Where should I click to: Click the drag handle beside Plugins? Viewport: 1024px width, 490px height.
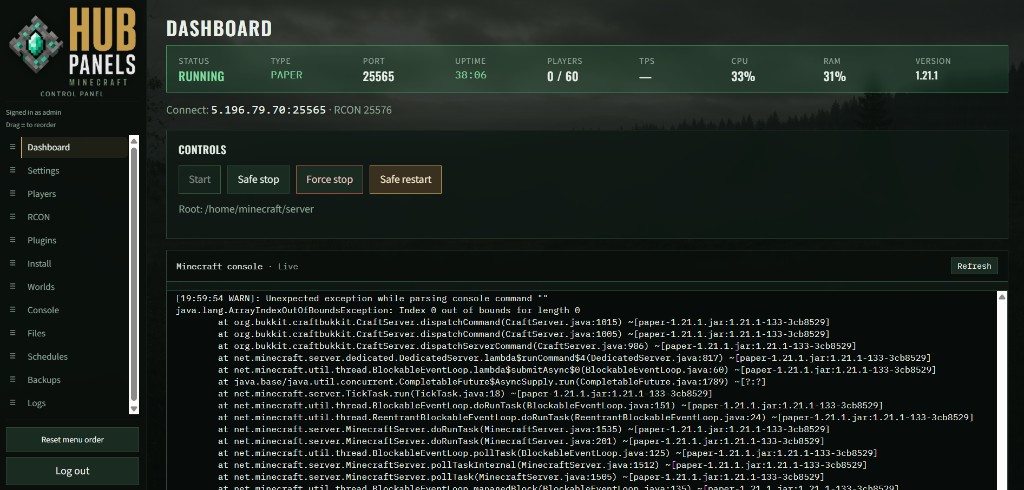pos(12,240)
